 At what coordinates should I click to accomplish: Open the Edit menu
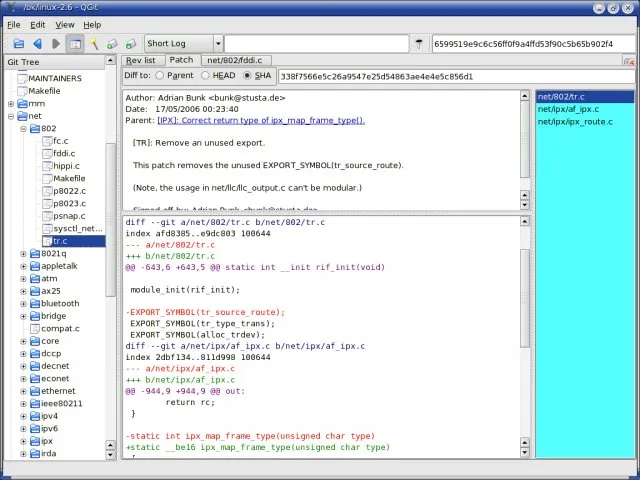(37, 24)
